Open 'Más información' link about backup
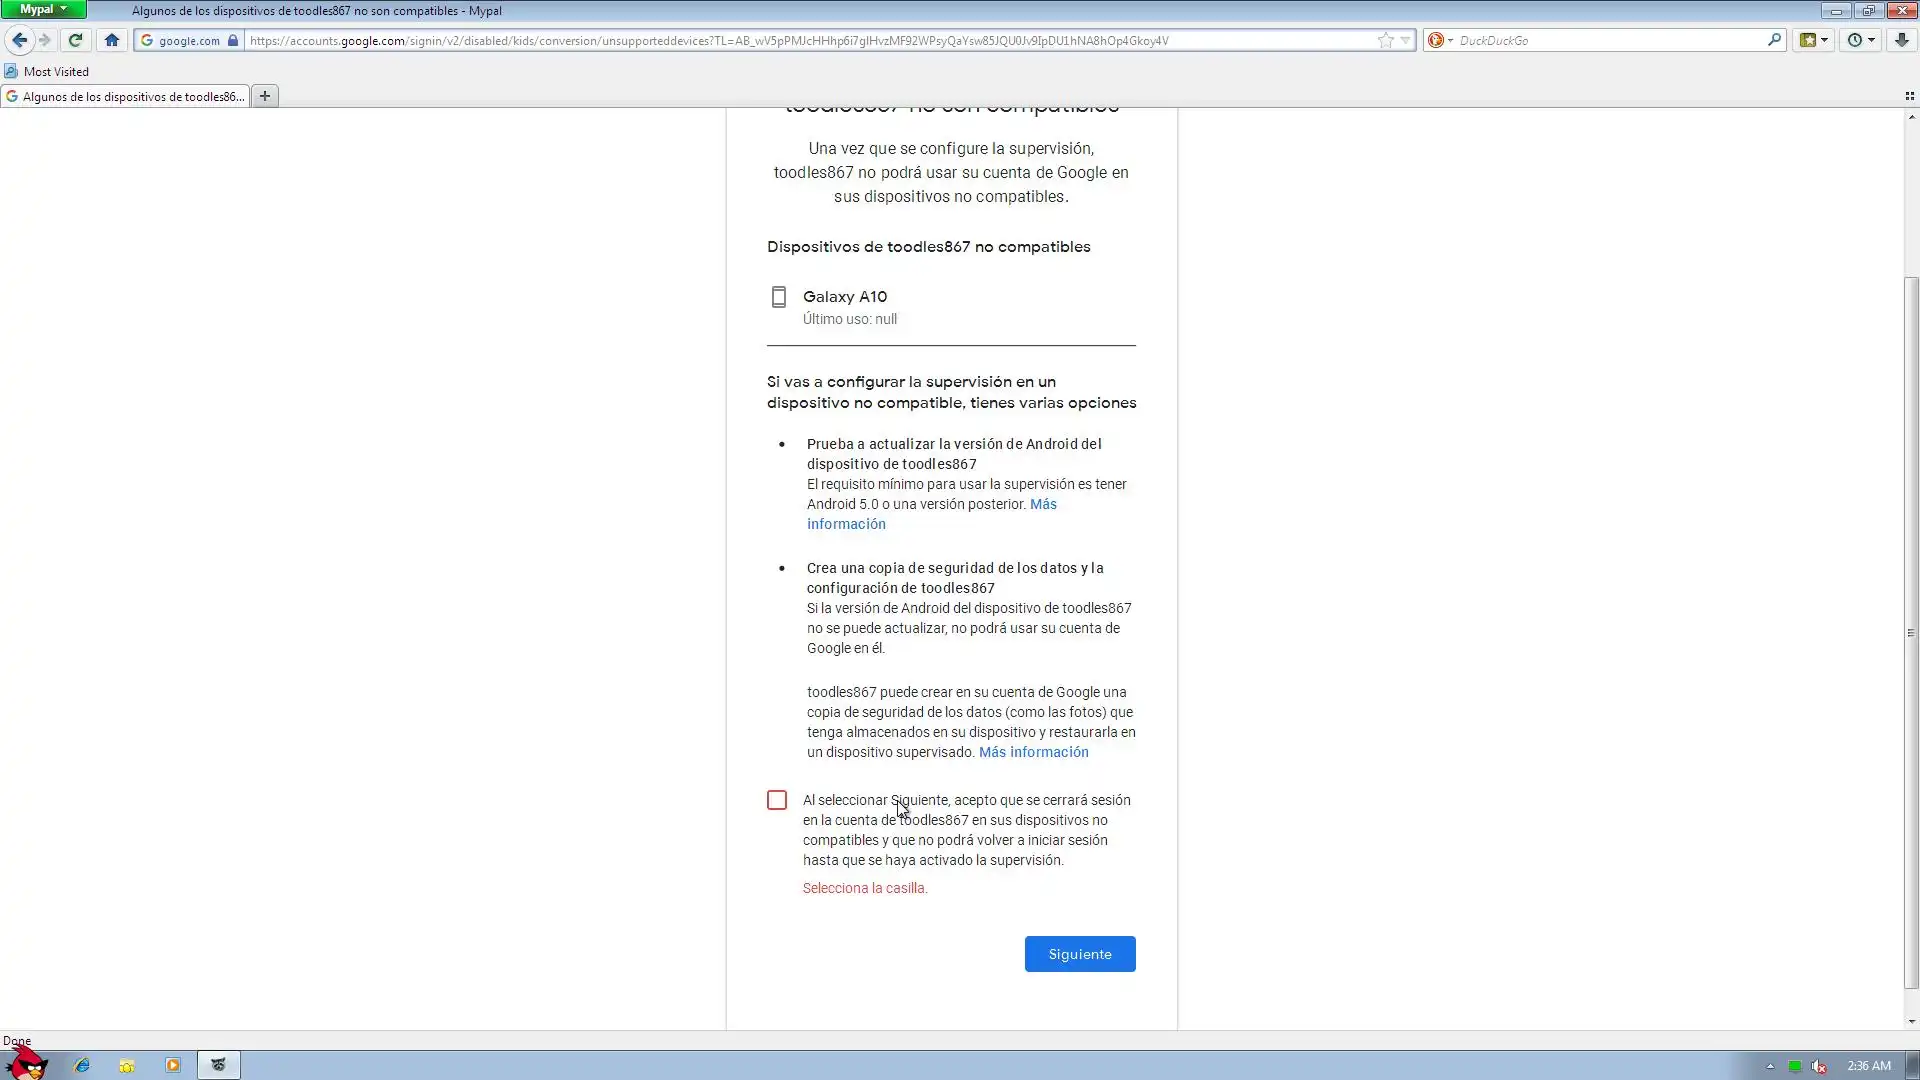The image size is (1920, 1080). (x=1033, y=752)
